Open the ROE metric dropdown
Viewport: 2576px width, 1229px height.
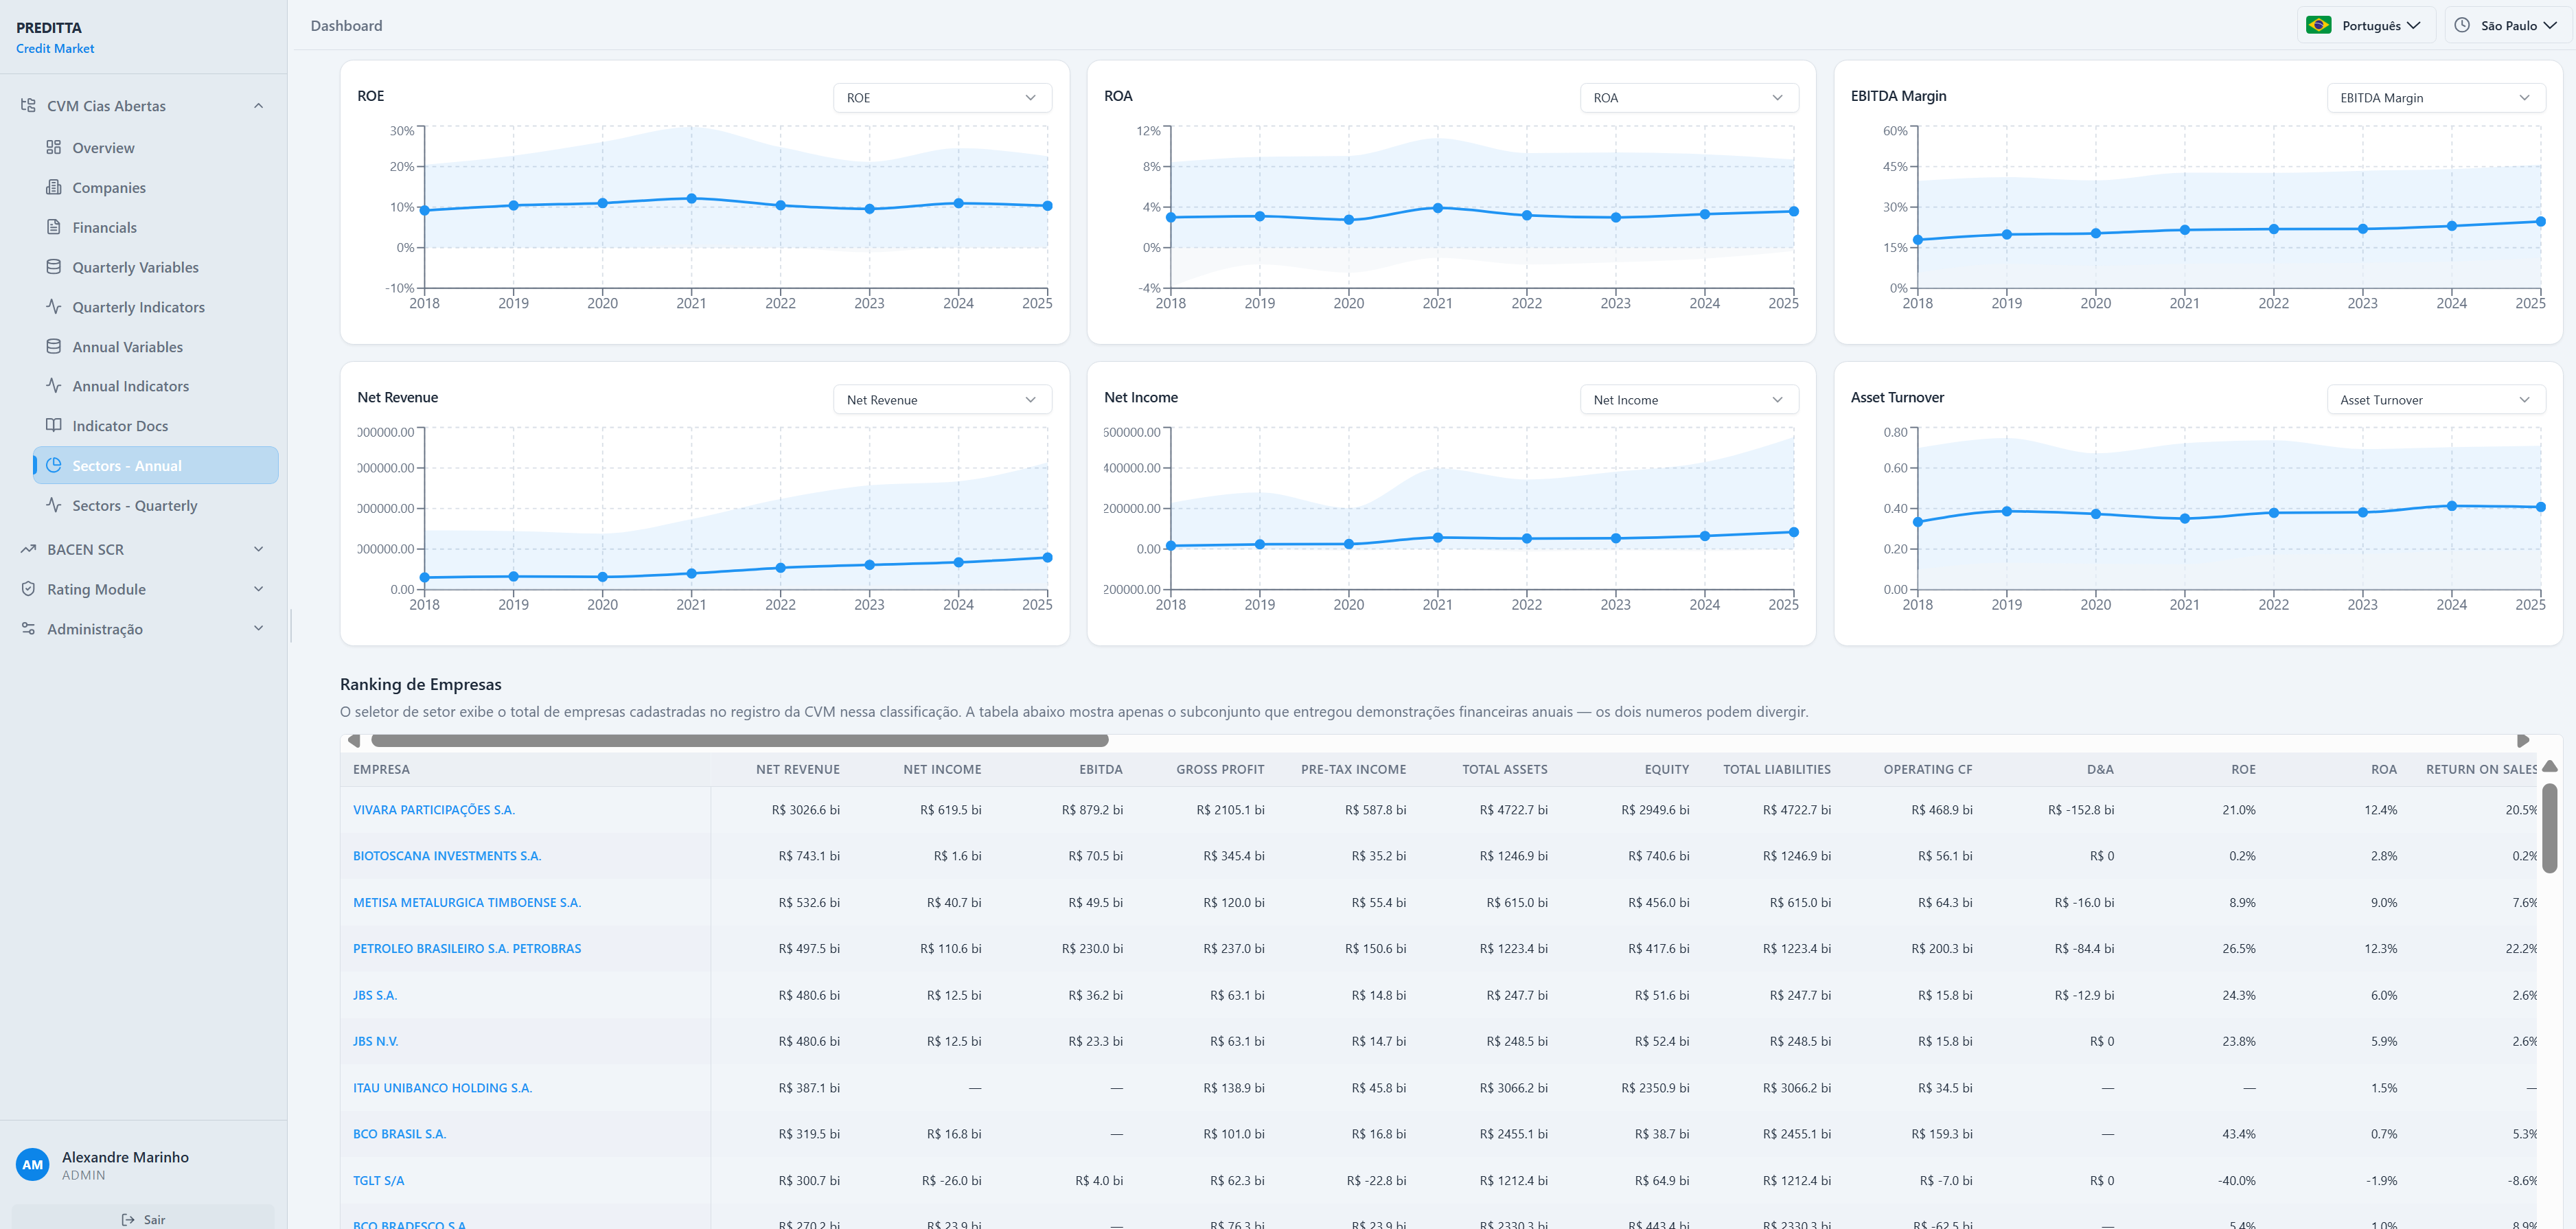[x=942, y=98]
